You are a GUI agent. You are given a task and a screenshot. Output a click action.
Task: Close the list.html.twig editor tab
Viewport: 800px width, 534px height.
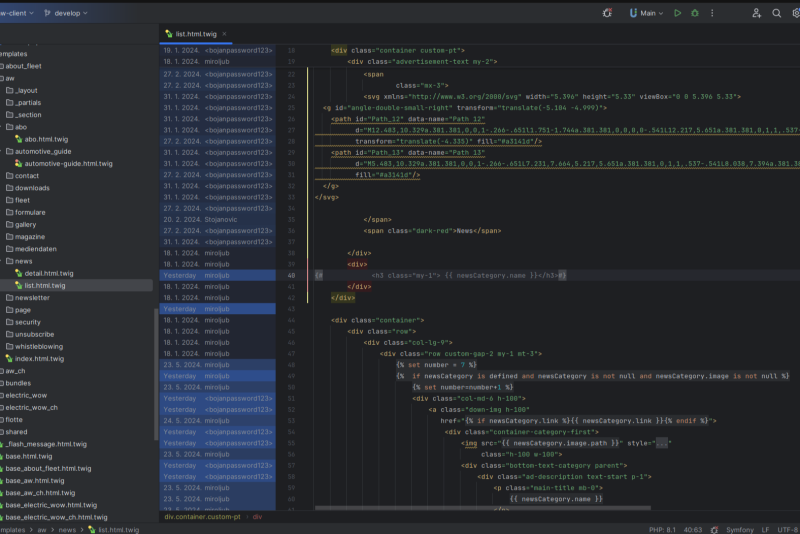click(226, 34)
